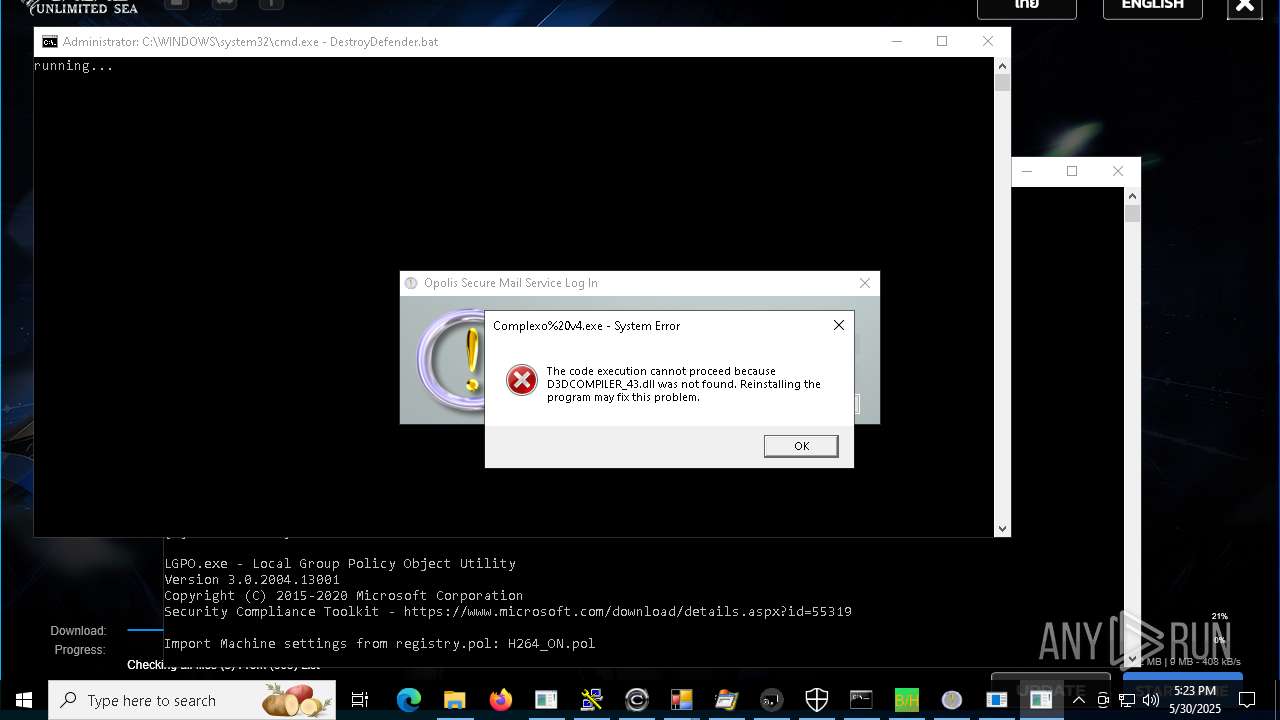The height and width of the screenshot is (720, 1280).
Task: Click OK in the System Error dialog
Action: click(x=801, y=446)
